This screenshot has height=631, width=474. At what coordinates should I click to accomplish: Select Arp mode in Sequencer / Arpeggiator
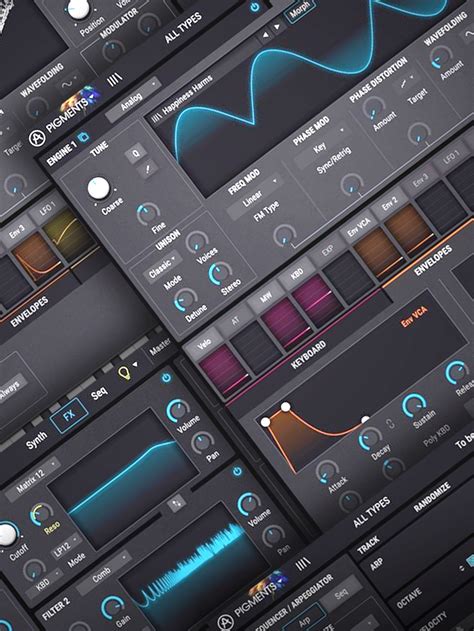coord(304,620)
